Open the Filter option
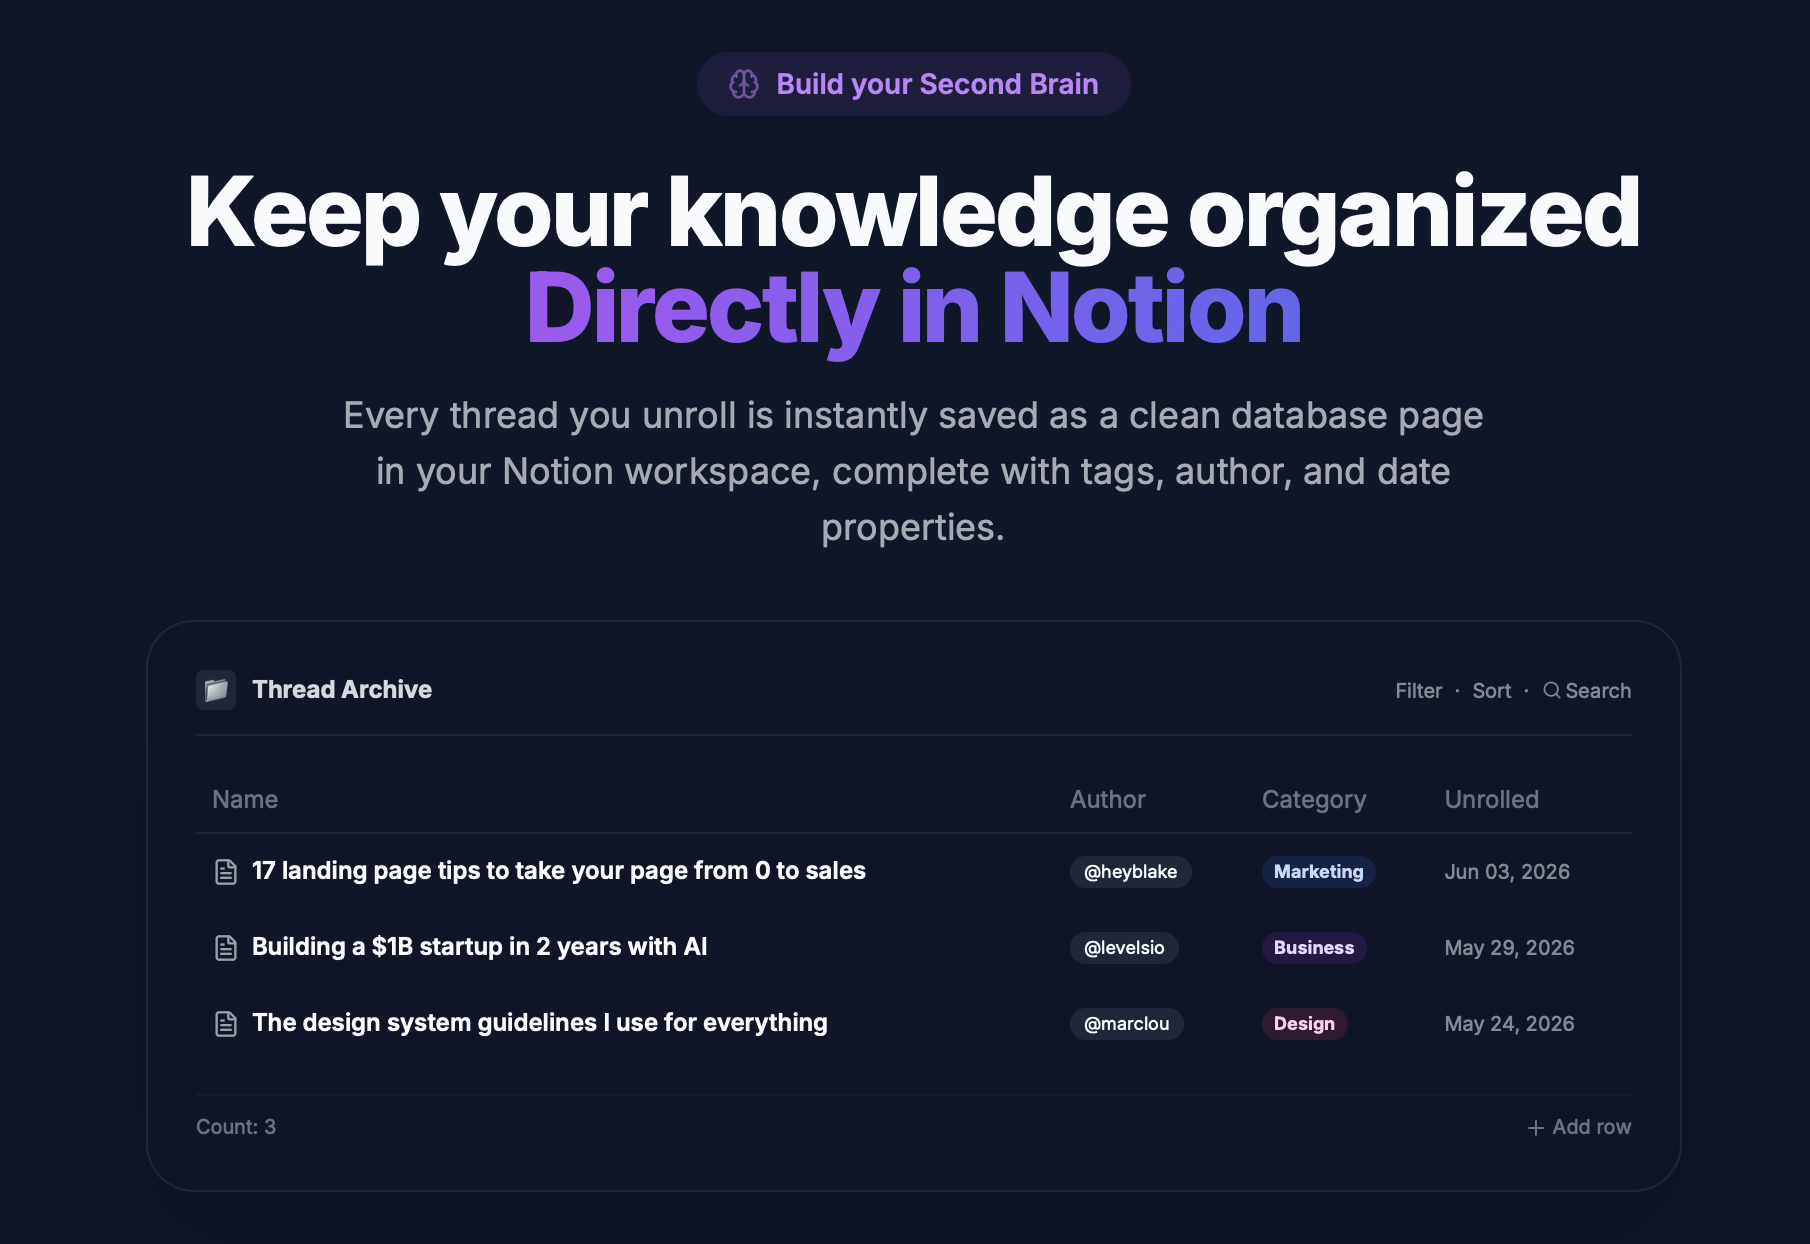 tap(1418, 691)
